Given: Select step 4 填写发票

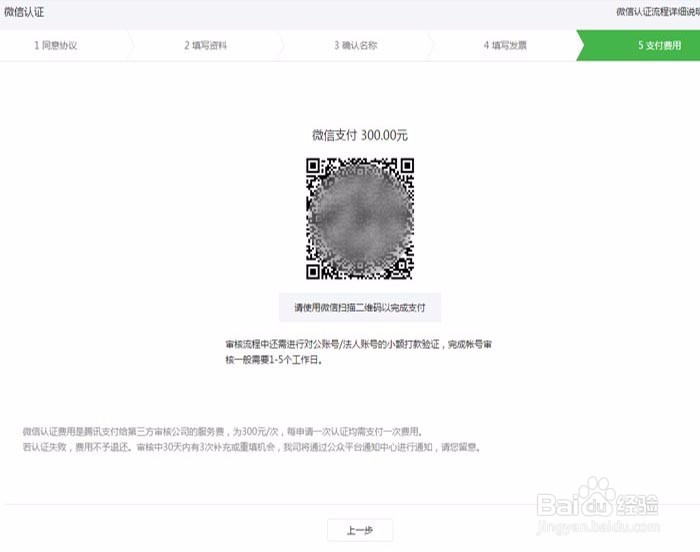Looking at the screenshot, I should pos(505,46).
